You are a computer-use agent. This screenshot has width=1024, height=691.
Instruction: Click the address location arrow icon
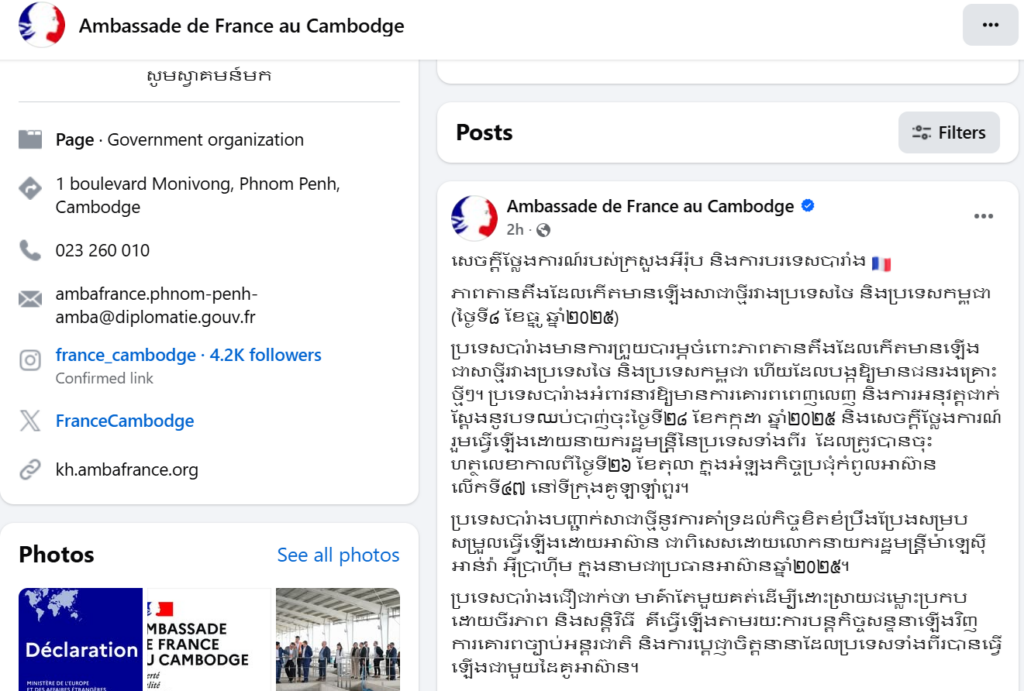(x=30, y=186)
